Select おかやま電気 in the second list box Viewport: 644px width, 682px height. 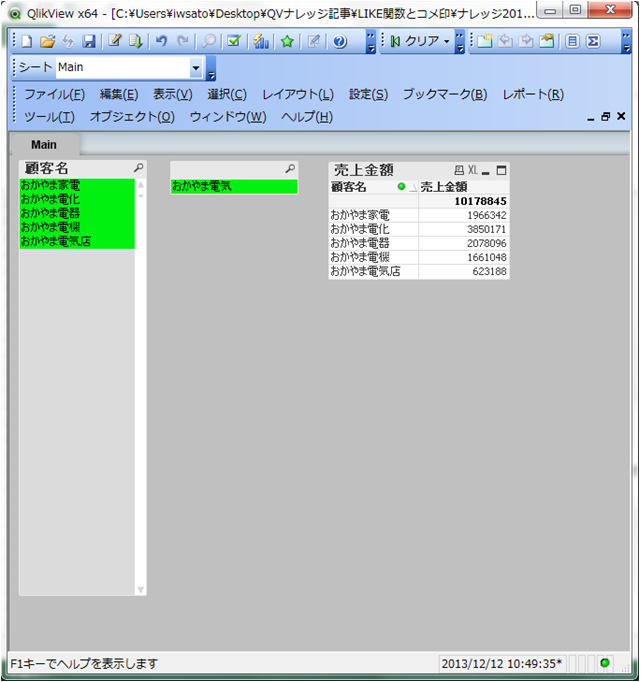point(234,187)
